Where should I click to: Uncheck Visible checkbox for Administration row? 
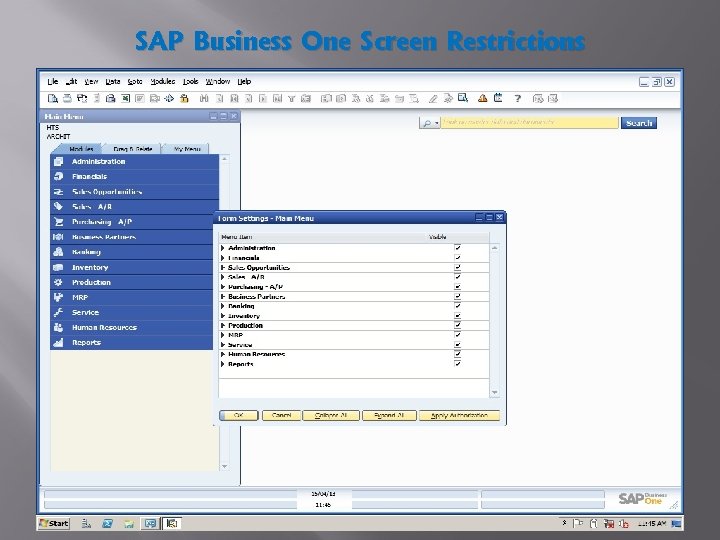[457, 248]
